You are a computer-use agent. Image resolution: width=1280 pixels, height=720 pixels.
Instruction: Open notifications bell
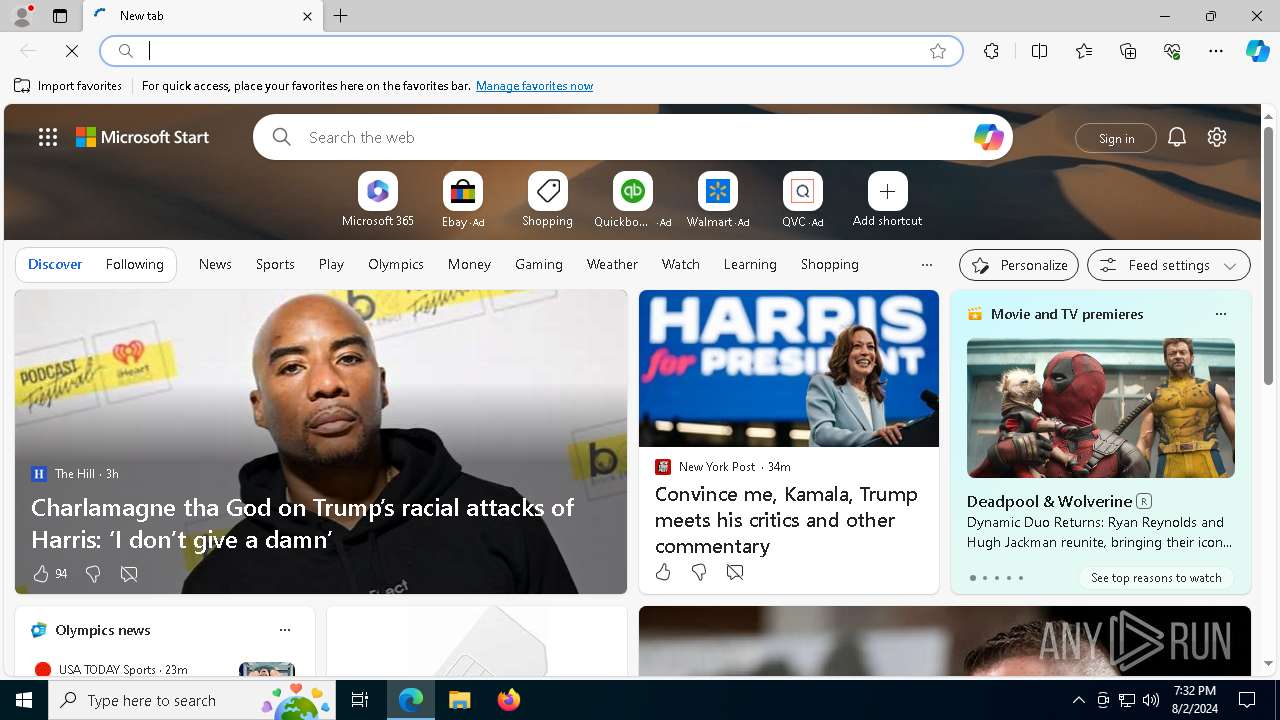pyautogui.click(x=1177, y=137)
